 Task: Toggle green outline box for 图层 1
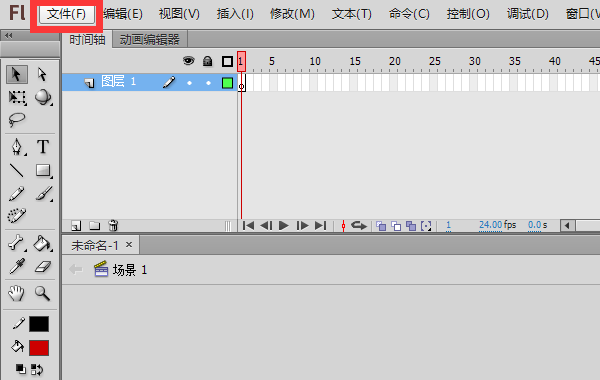(x=227, y=83)
